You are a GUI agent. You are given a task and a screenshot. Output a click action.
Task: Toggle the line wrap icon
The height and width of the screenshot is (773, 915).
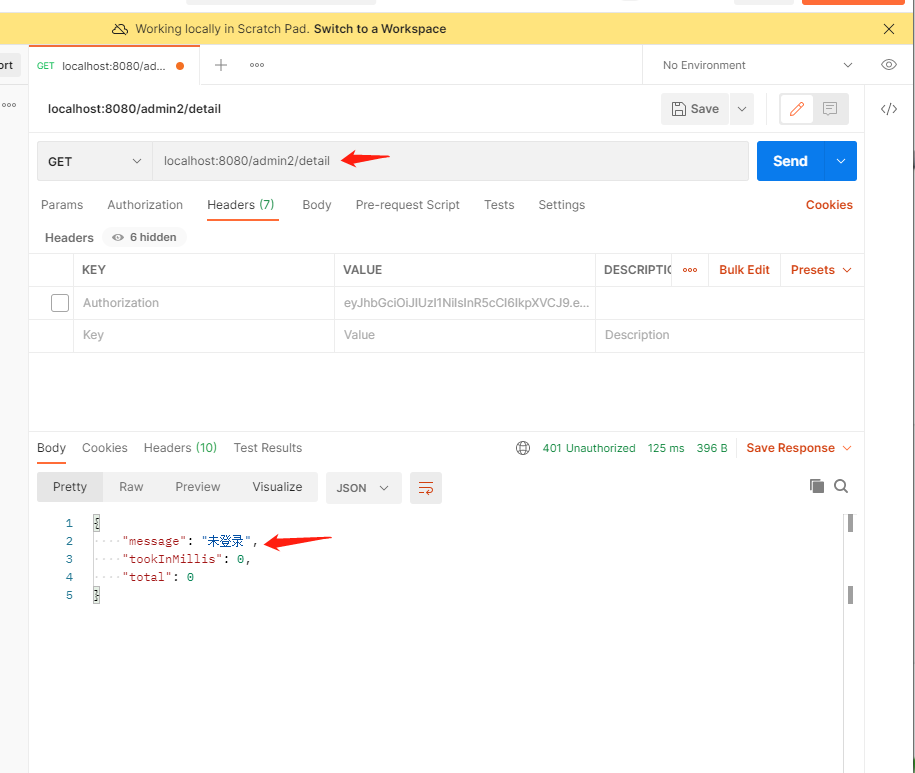point(426,488)
